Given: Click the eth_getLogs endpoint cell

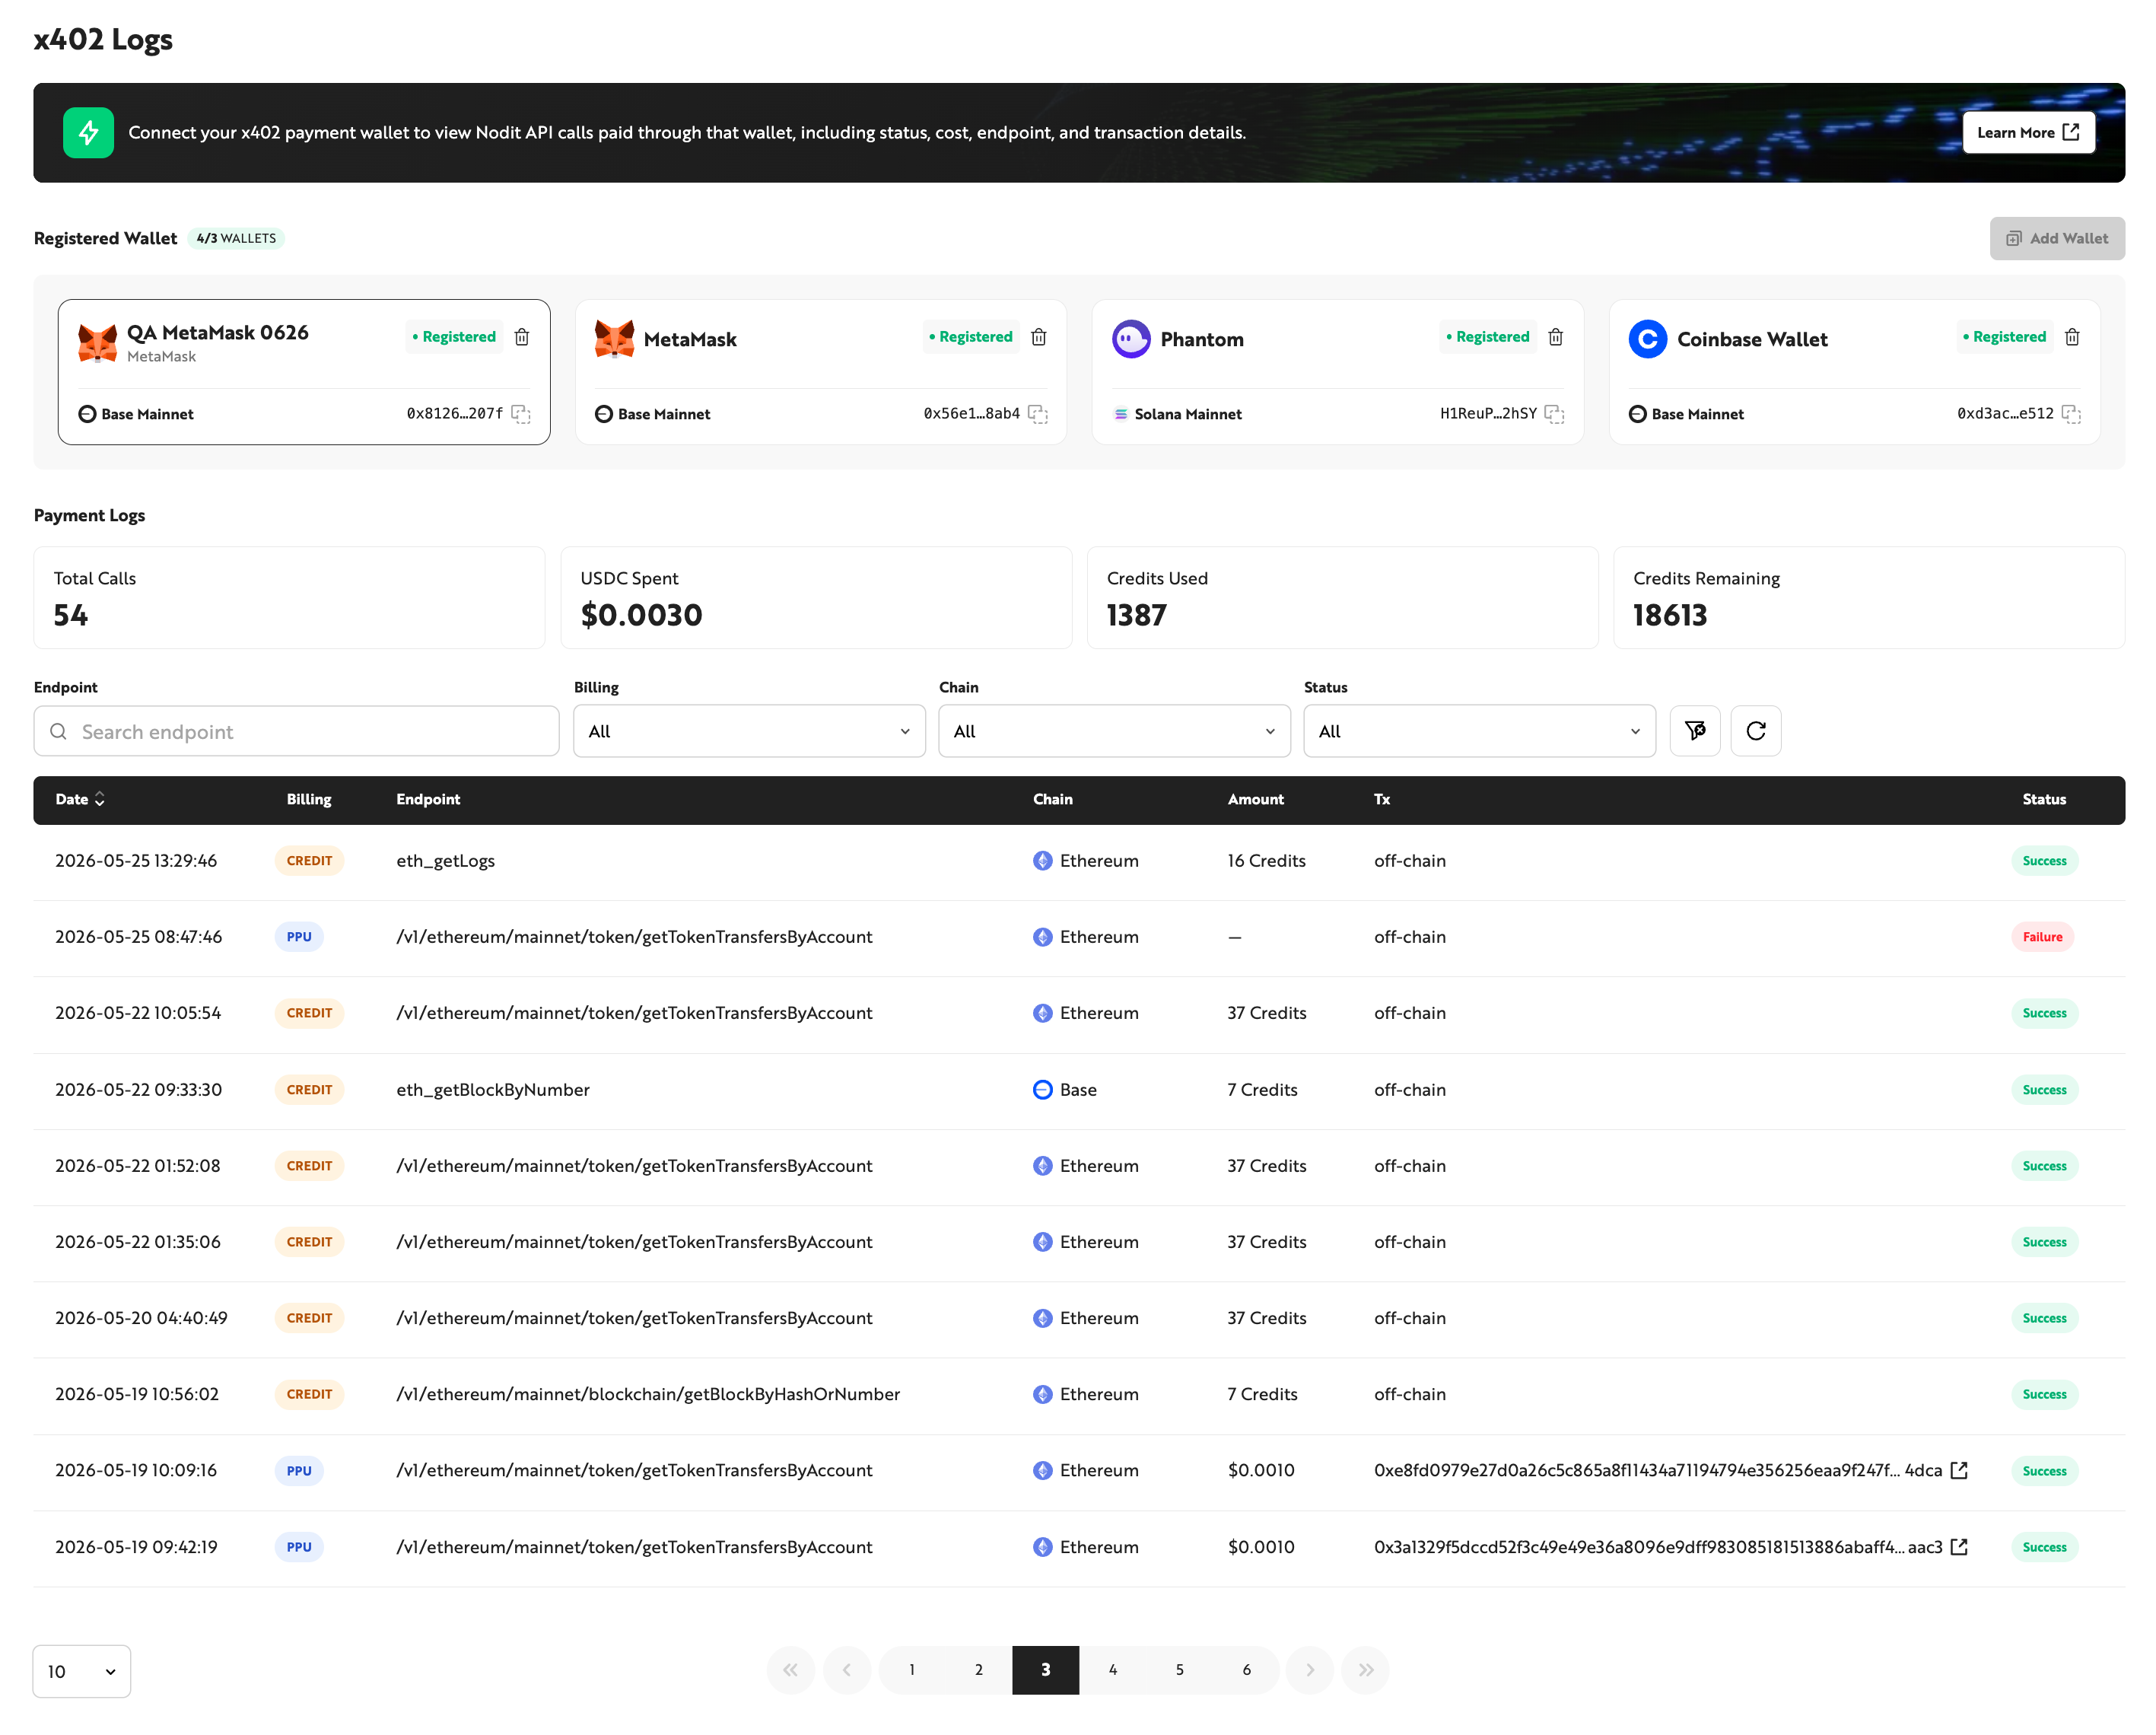Looking at the screenshot, I should 445,861.
